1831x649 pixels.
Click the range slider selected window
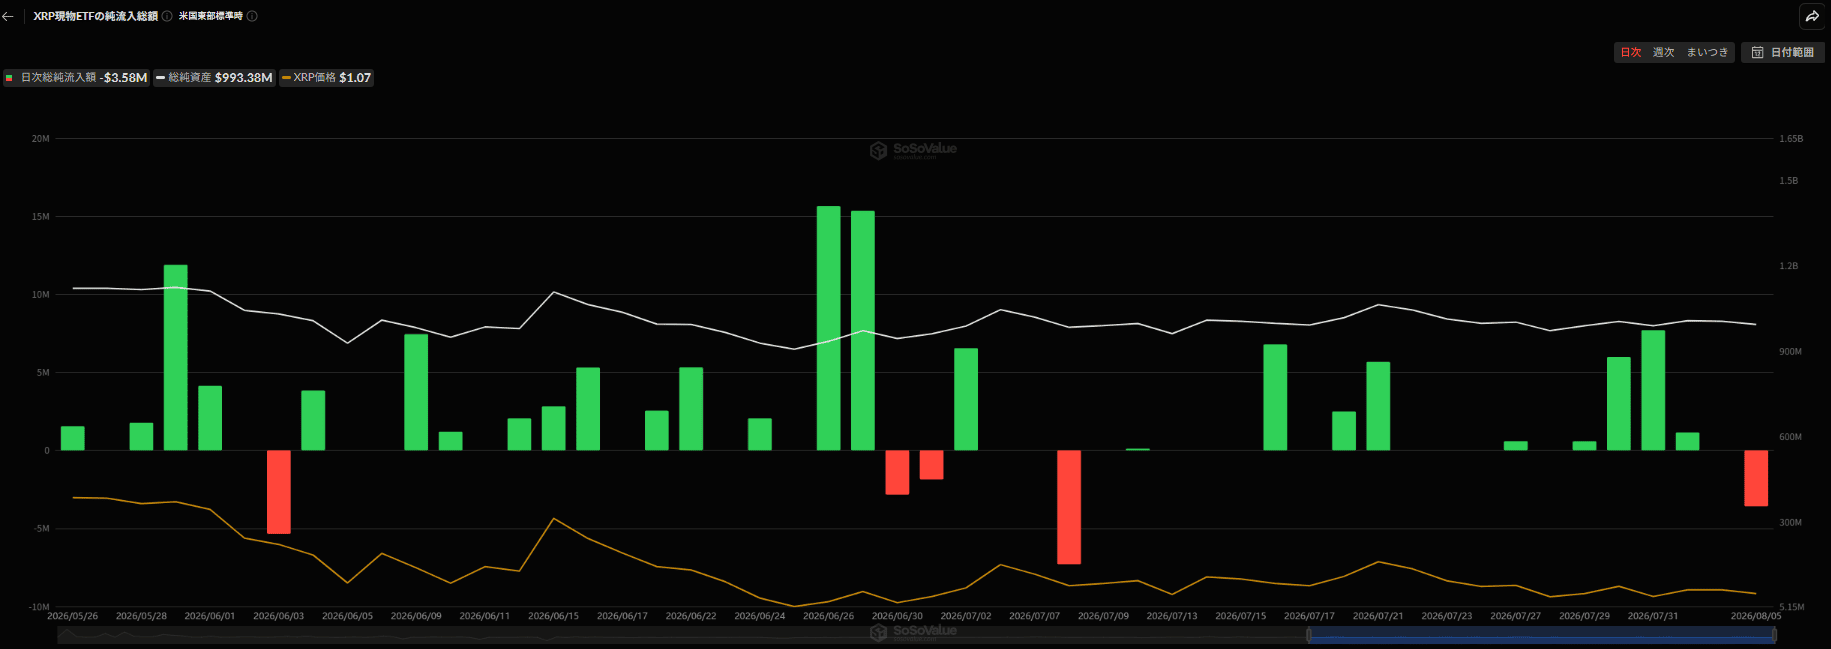point(1541,634)
